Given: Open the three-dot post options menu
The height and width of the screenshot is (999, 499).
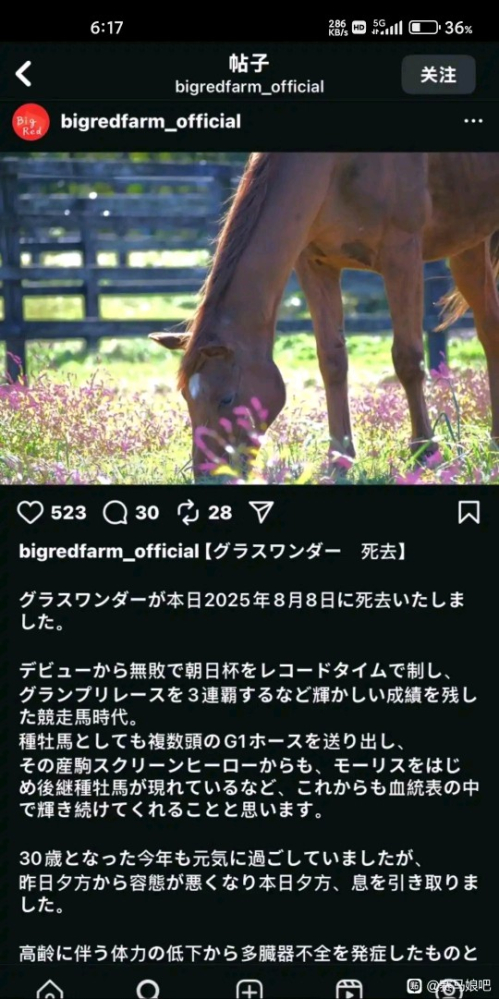Looking at the screenshot, I should (473, 121).
